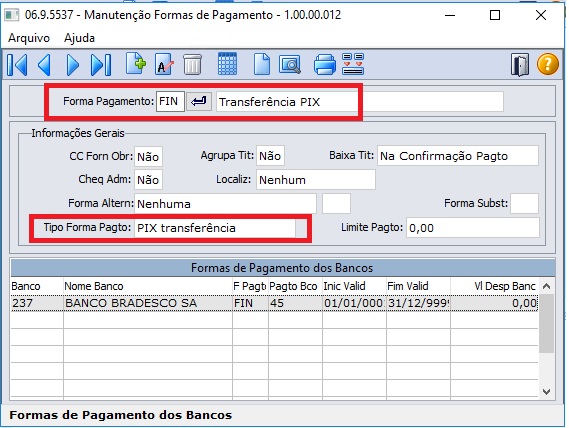Click the blank page icon
Screen dimensions: 569x428
click(x=262, y=64)
